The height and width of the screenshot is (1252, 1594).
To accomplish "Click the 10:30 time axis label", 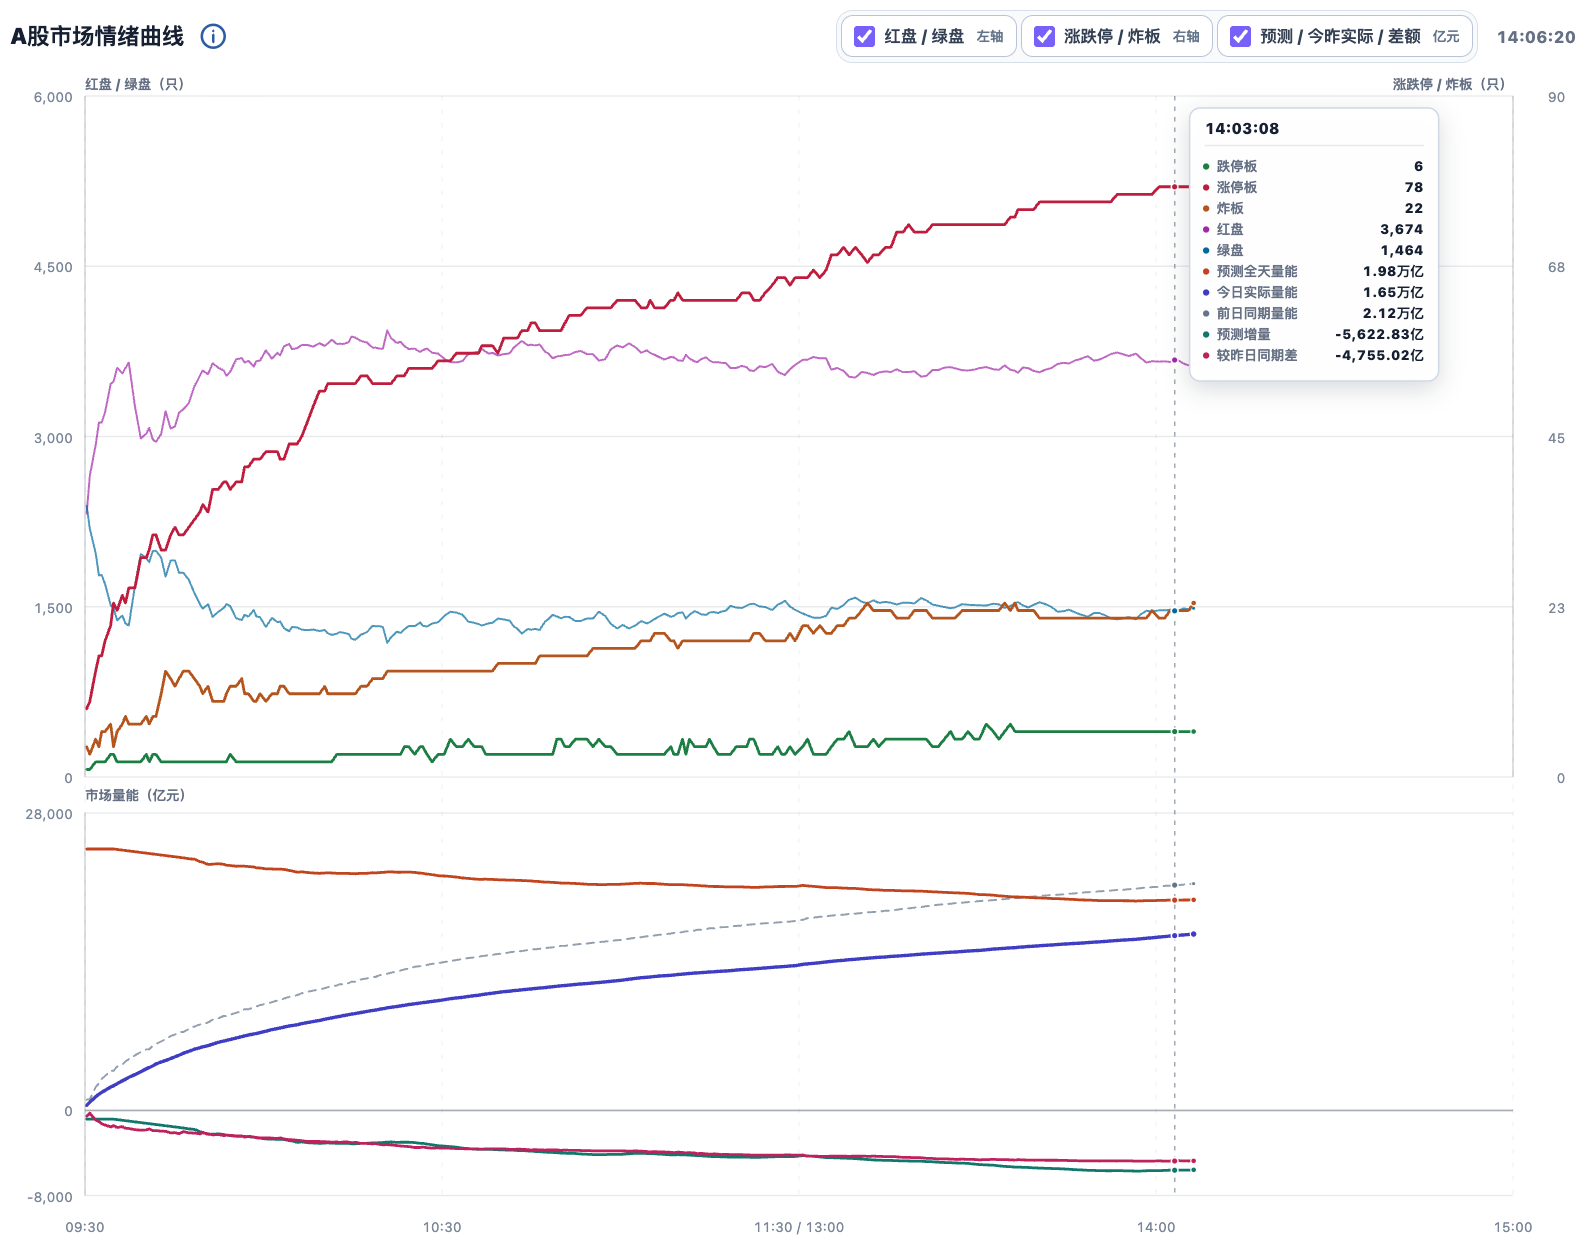I will (x=442, y=1227).
